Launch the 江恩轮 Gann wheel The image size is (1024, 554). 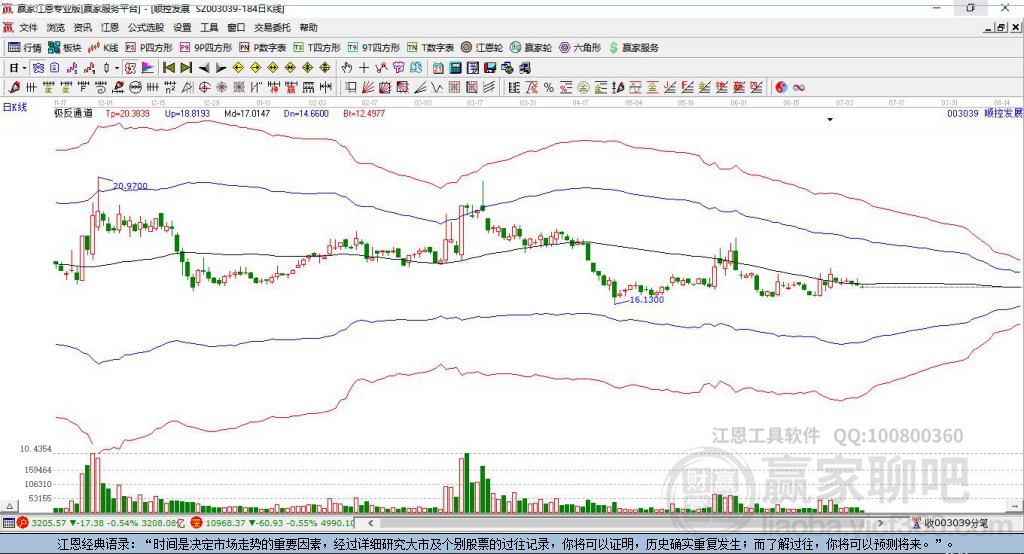click(482, 48)
